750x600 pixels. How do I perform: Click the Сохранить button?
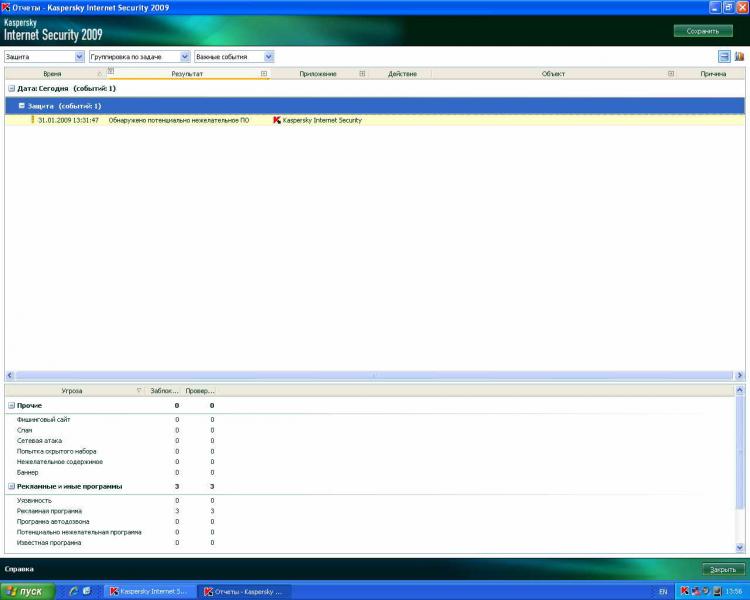coord(703,31)
